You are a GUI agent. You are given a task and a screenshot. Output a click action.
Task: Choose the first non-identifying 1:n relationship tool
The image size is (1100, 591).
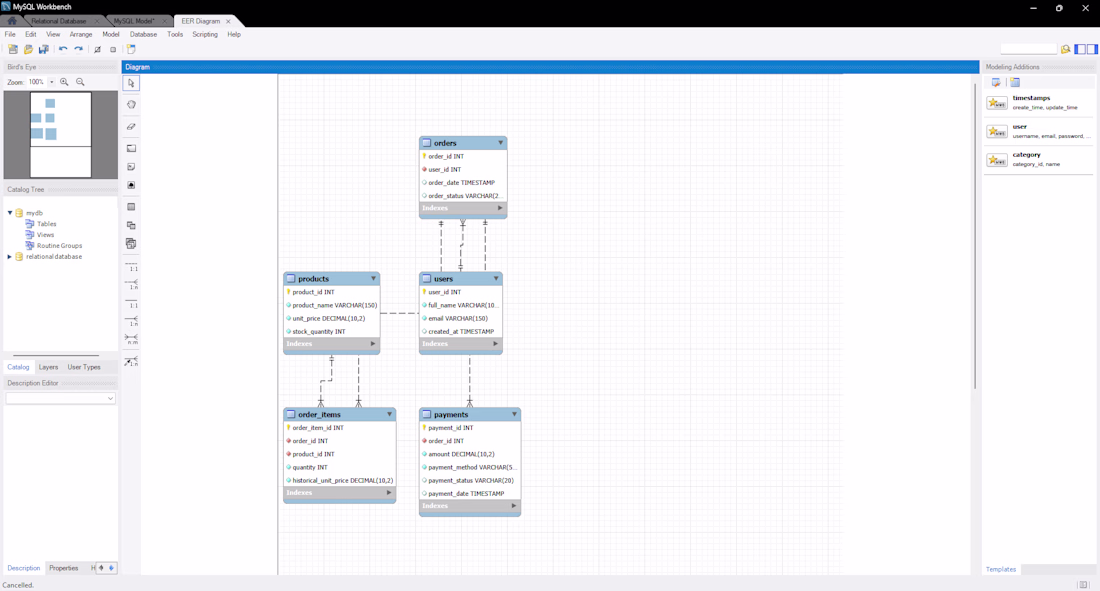[x=131, y=284]
